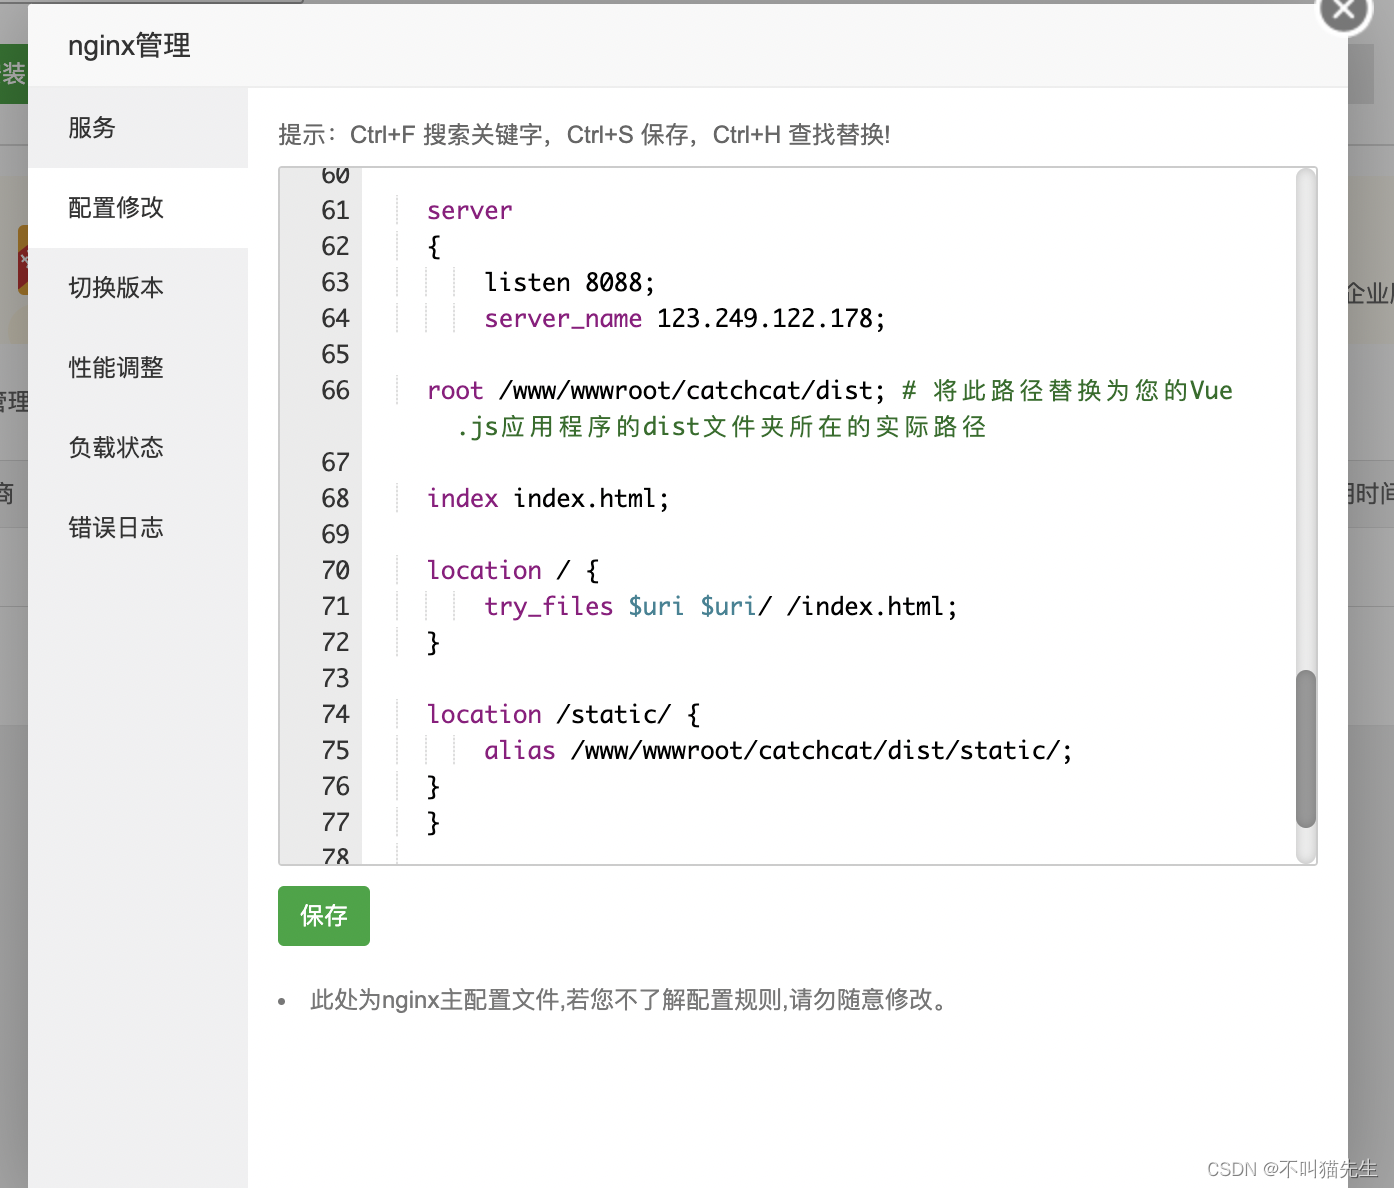Open the 服务 tab
The height and width of the screenshot is (1188, 1394).
[x=138, y=128]
